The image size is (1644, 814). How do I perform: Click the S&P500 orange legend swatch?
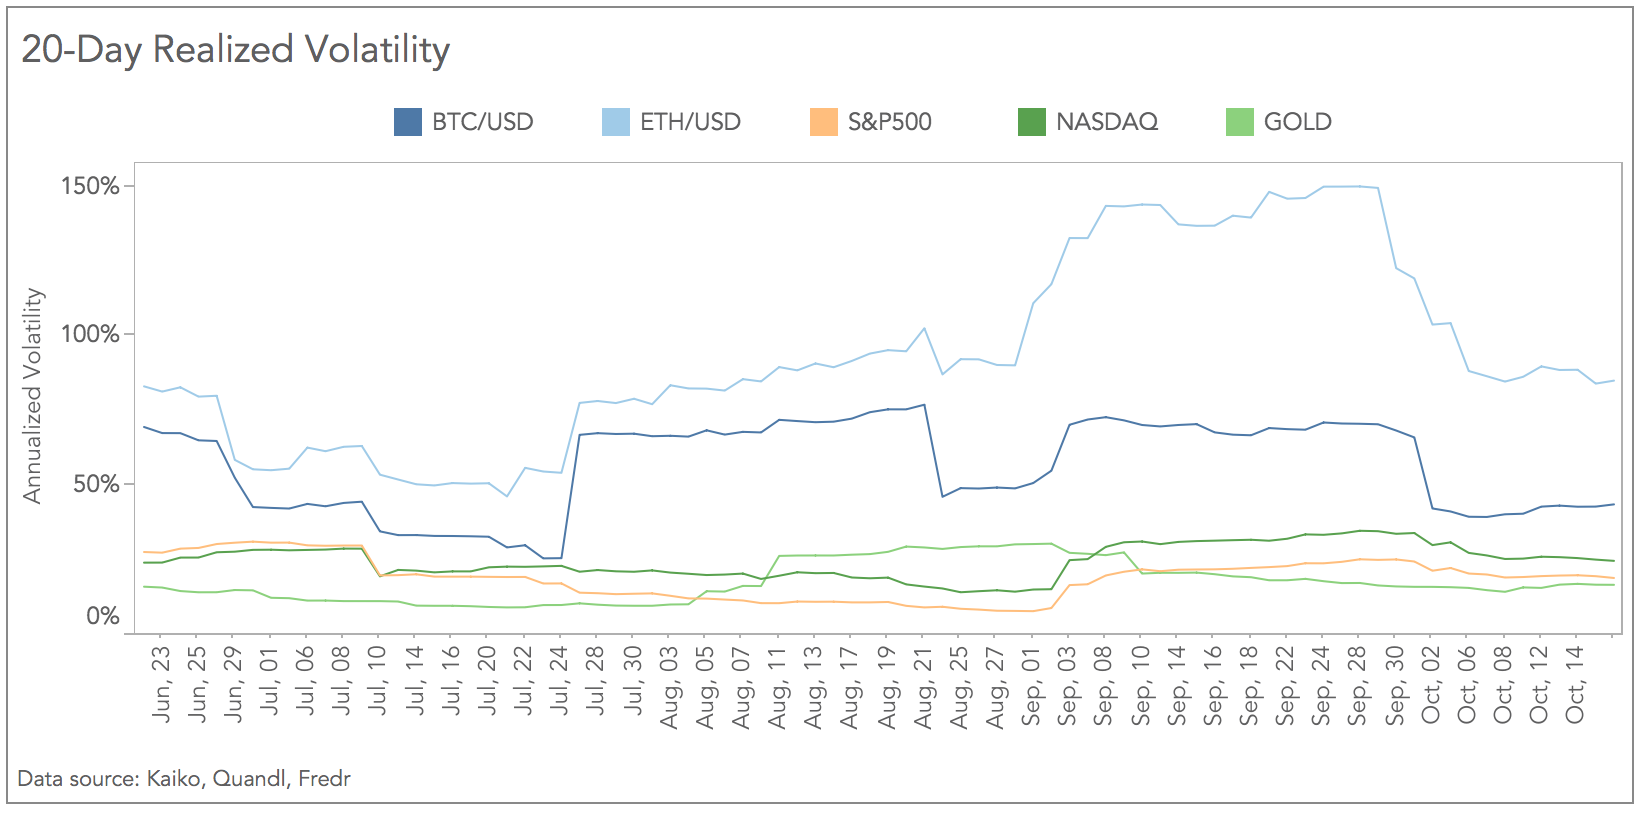pos(824,122)
